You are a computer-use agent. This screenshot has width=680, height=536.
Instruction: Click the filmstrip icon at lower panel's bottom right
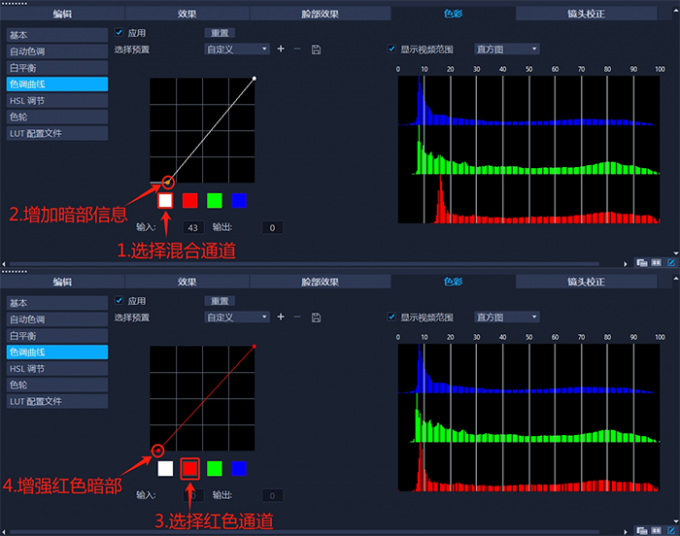tap(656, 530)
